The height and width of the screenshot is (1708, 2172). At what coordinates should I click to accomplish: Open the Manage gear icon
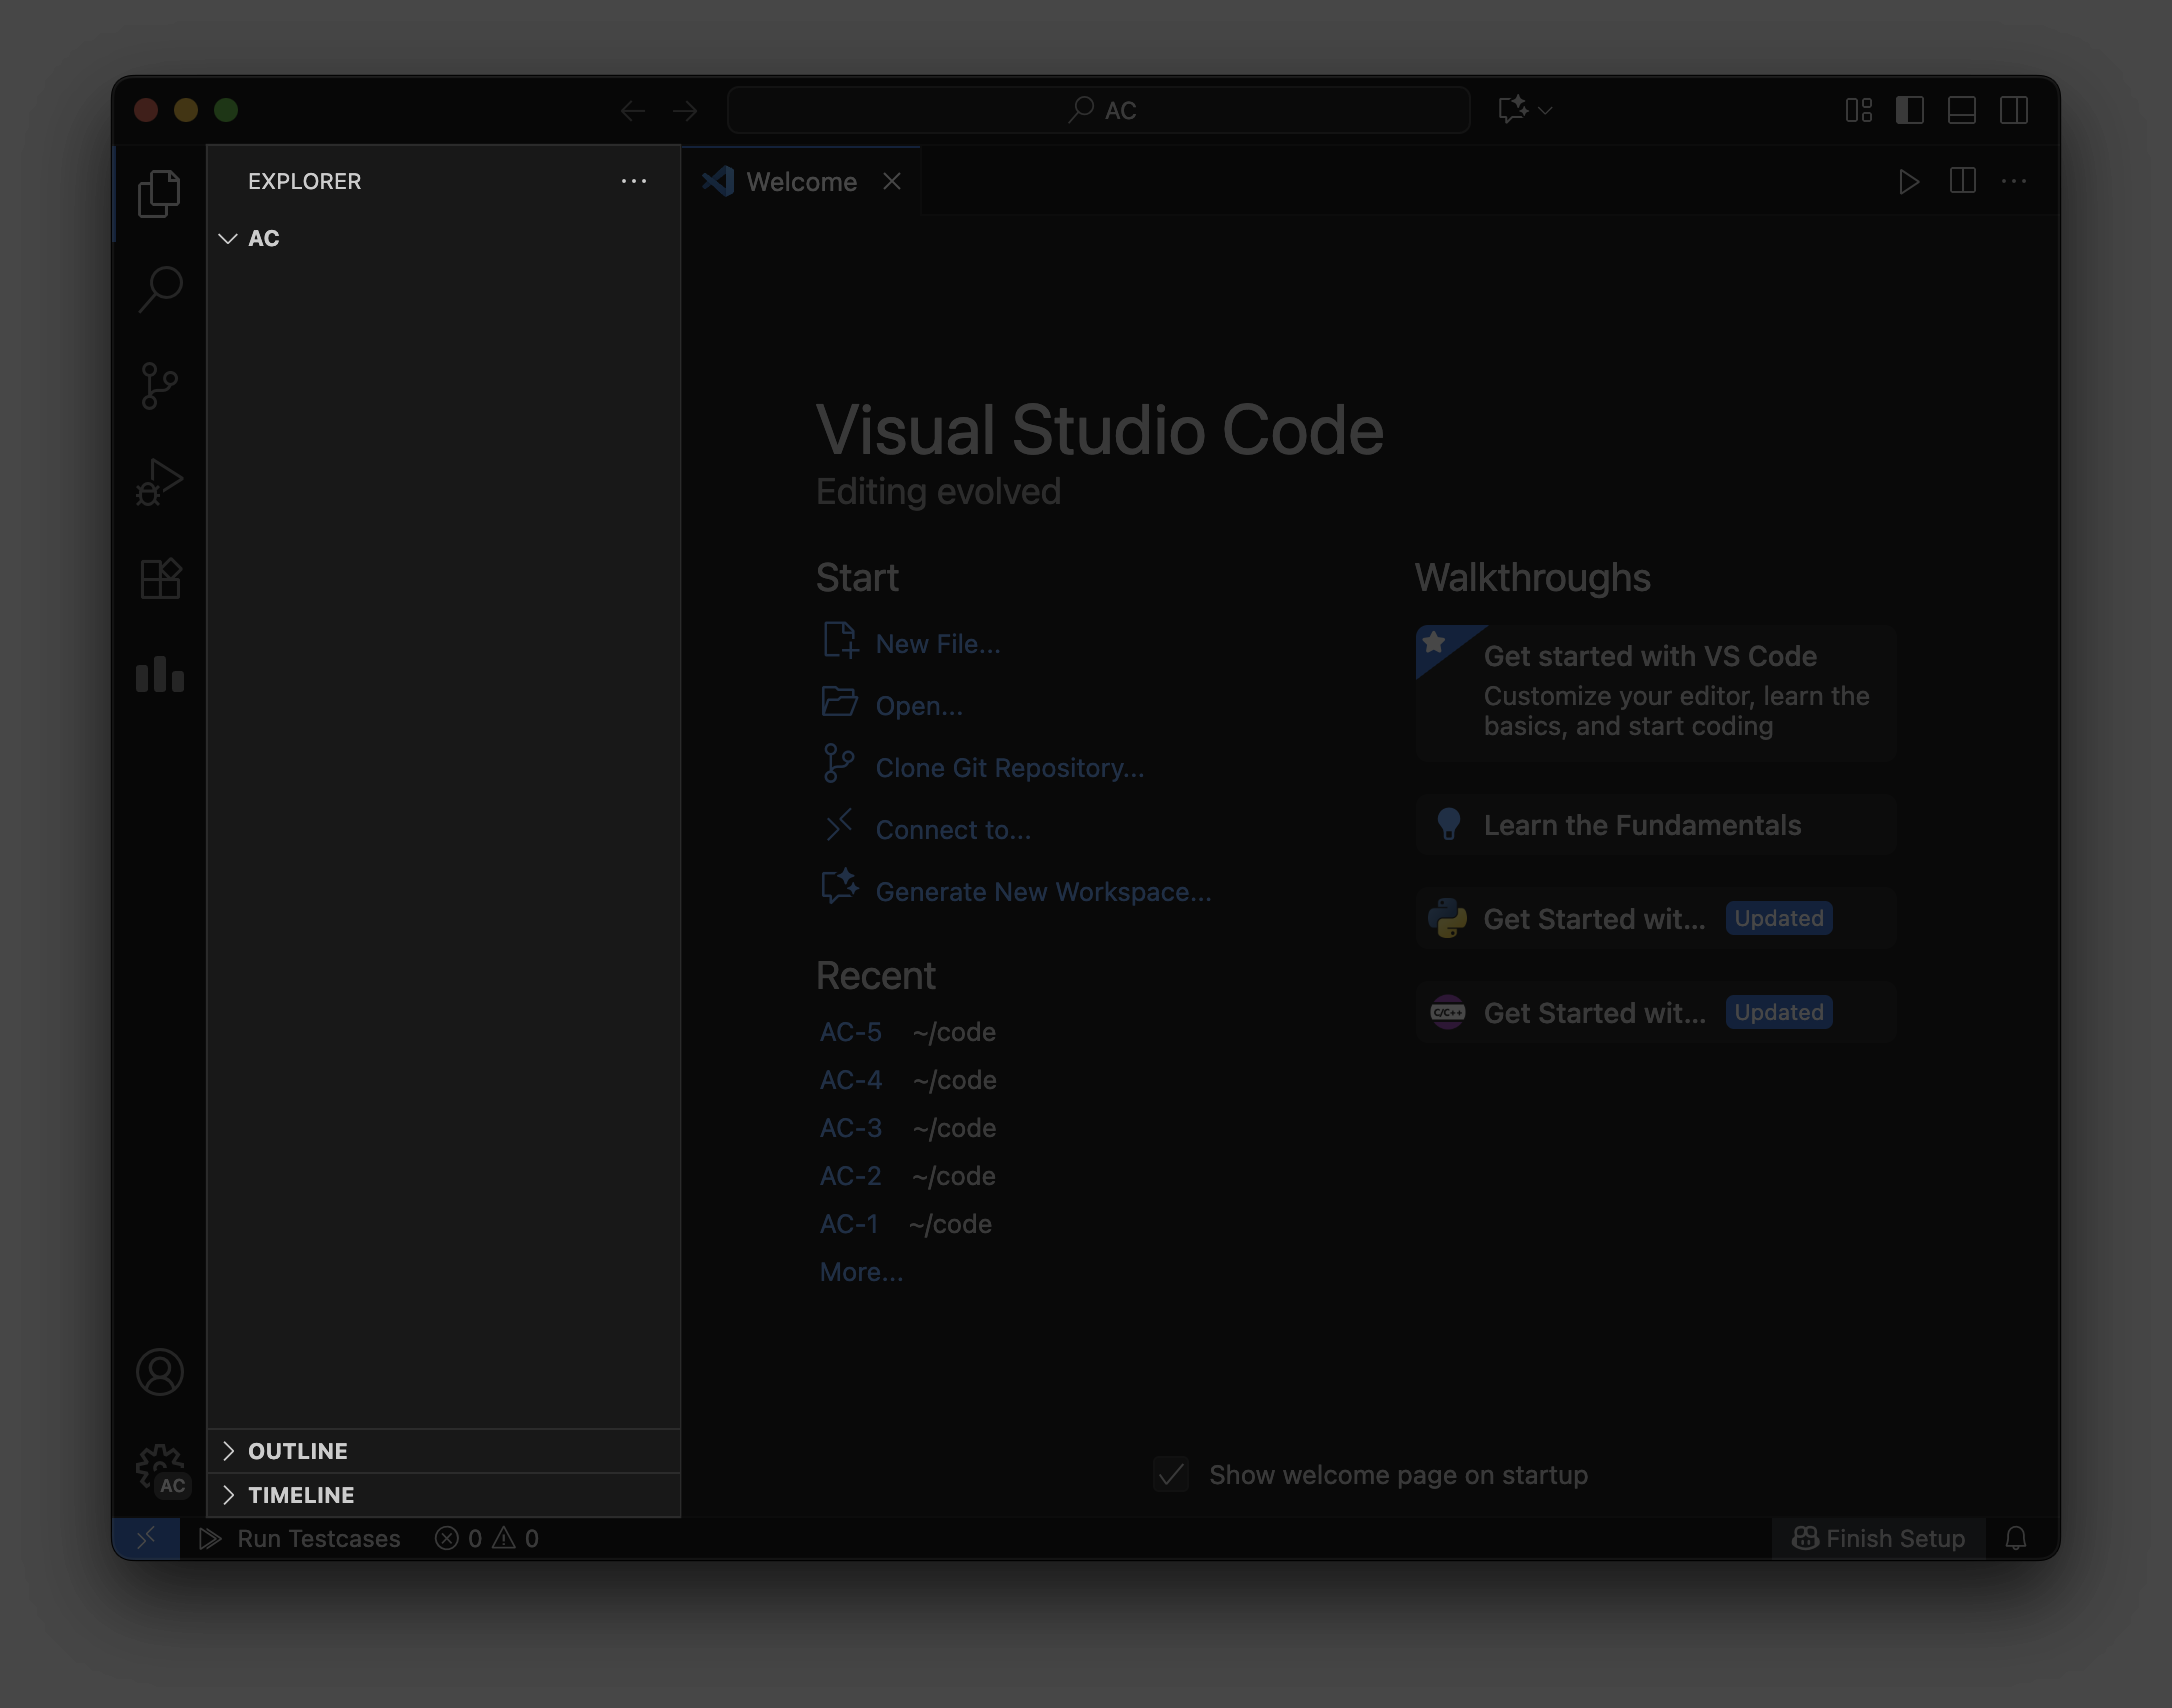pyautogui.click(x=160, y=1468)
